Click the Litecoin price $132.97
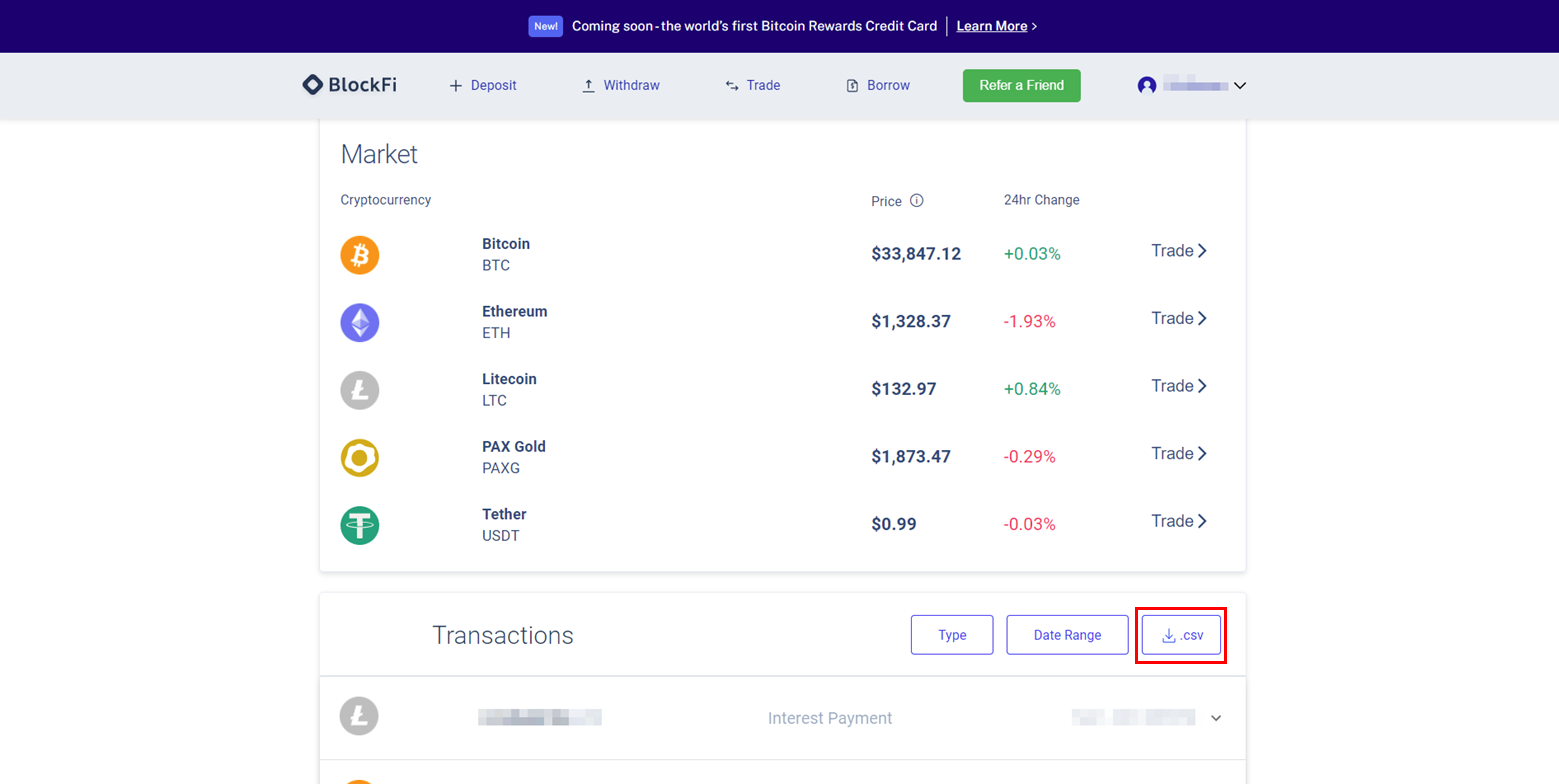 coord(904,389)
